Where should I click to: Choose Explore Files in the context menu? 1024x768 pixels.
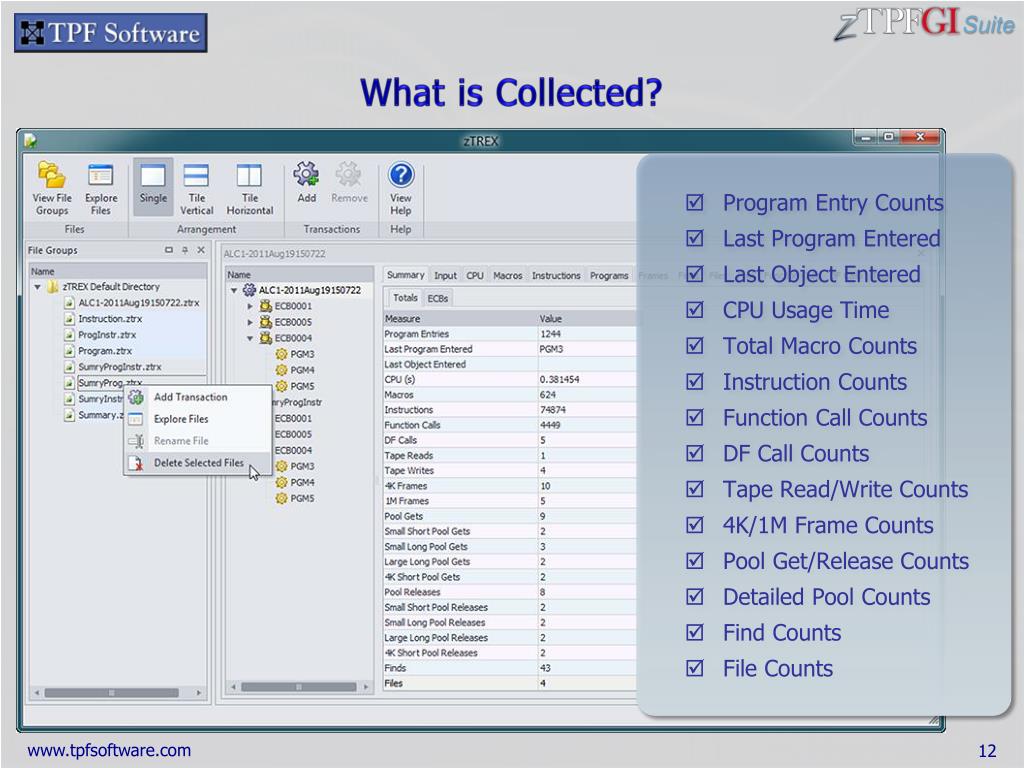[199, 419]
